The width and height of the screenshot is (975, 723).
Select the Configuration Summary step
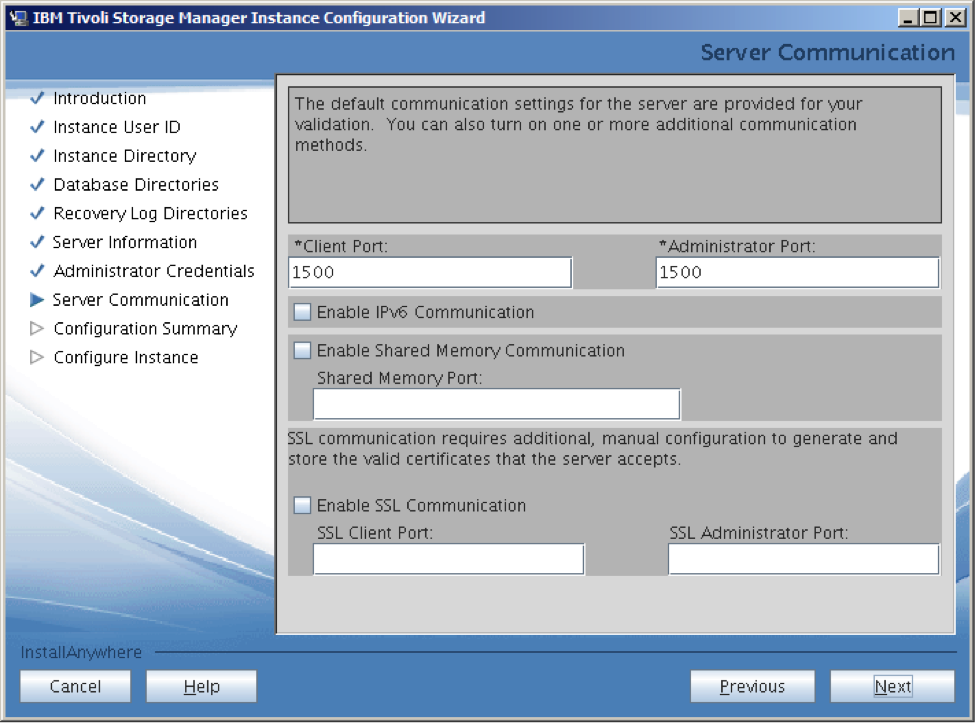pyautogui.click(x=146, y=328)
